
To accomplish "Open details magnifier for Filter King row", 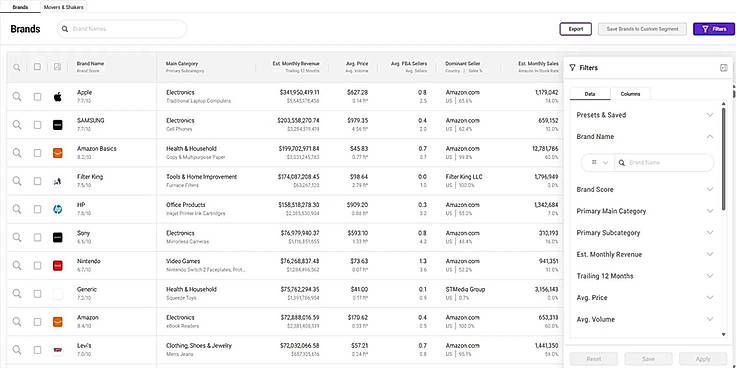I will (x=17, y=181).
